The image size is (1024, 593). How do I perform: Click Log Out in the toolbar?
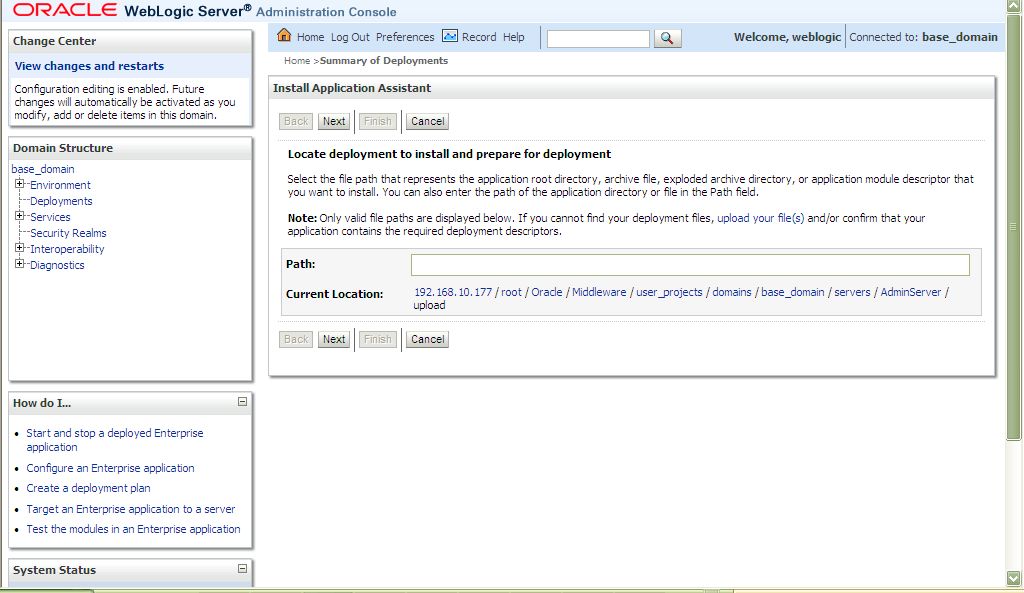(350, 37)
